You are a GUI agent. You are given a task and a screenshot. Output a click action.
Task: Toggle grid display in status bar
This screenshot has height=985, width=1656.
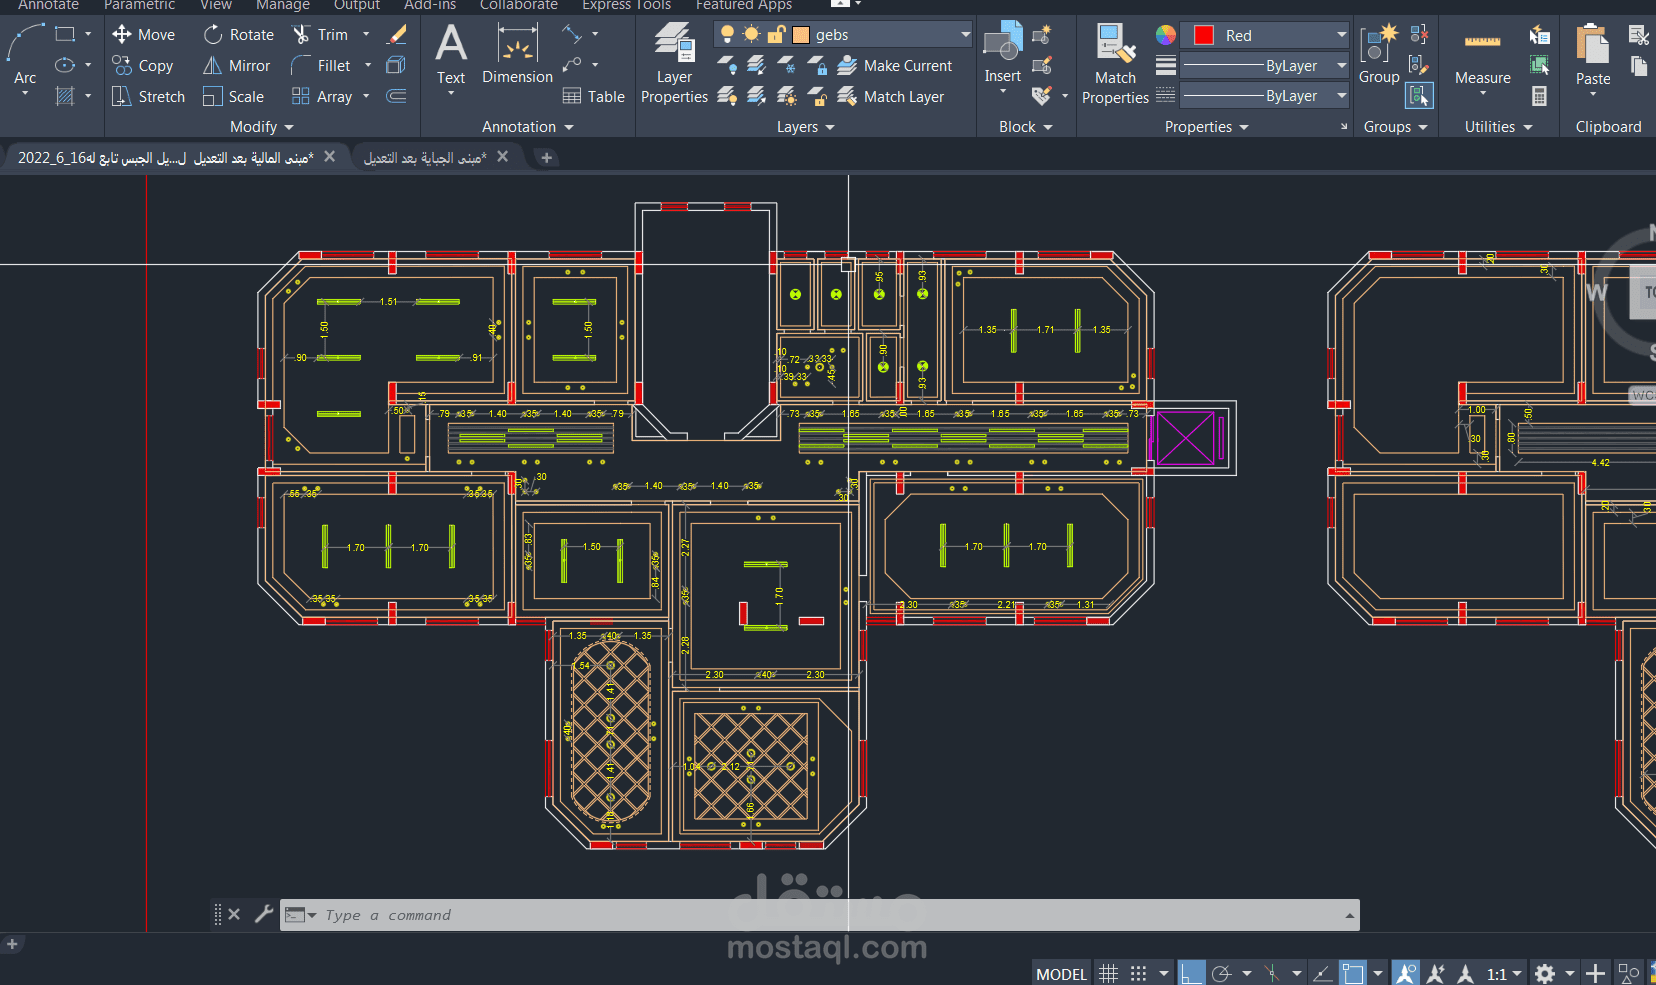[1108, 972]
